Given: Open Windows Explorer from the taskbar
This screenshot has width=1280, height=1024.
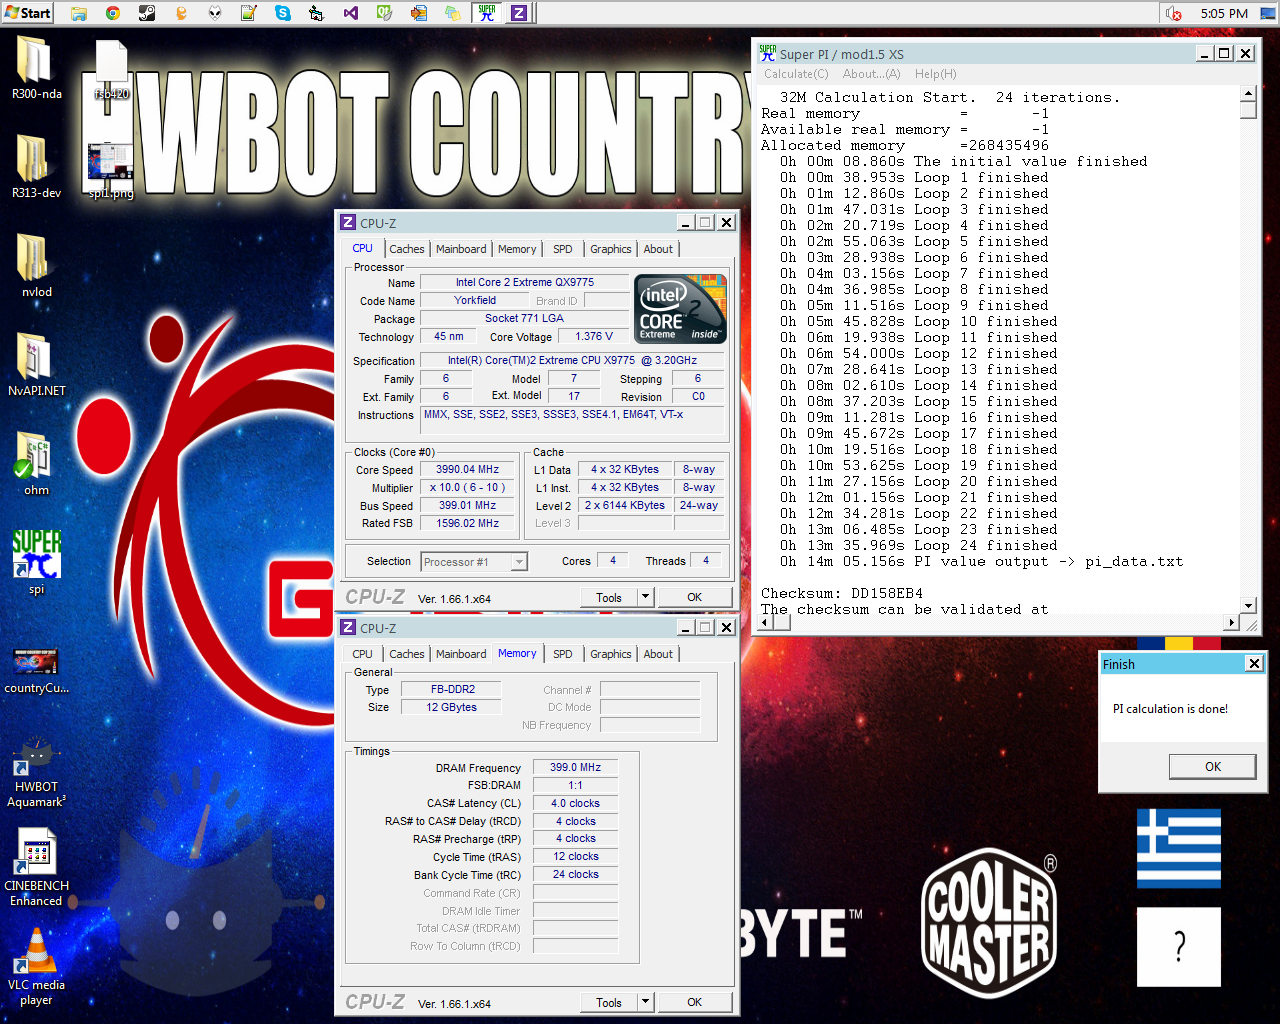Looking at the screenshot, I should pos(79,13).
